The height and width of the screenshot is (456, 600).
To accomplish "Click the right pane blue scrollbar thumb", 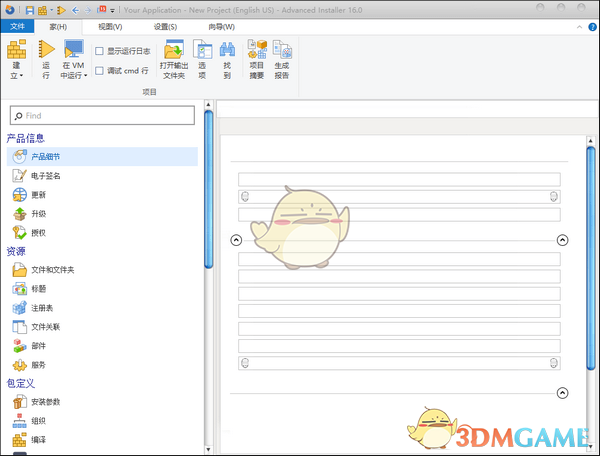I will pos(591,258).
